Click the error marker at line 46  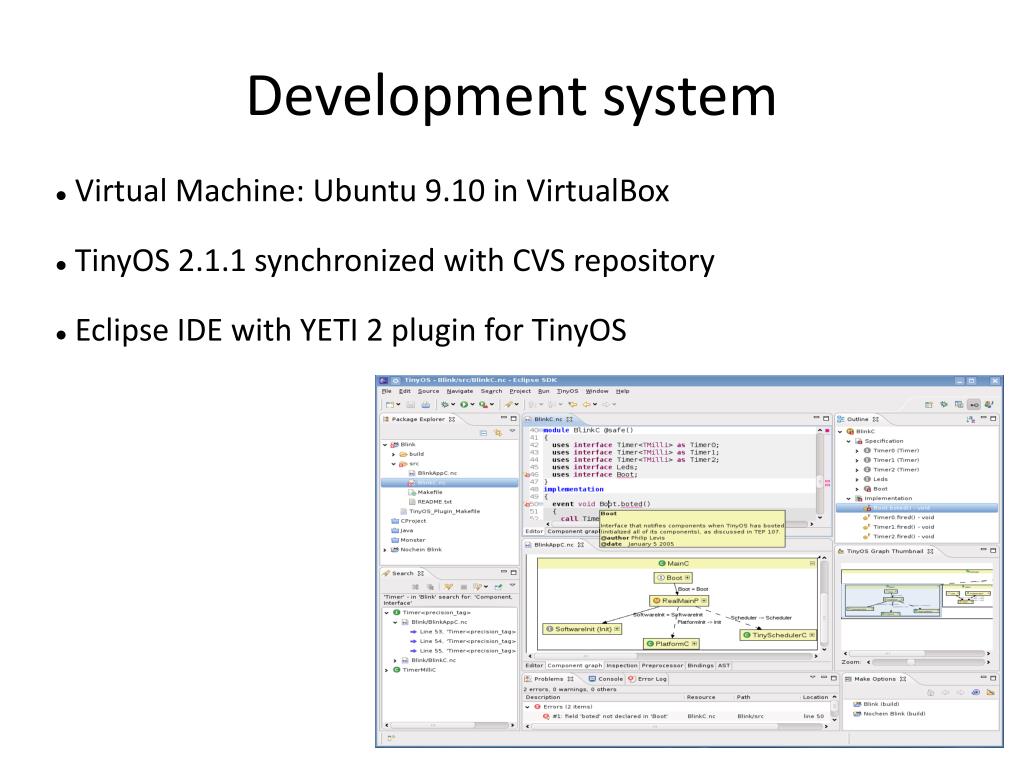coord(528,475)
